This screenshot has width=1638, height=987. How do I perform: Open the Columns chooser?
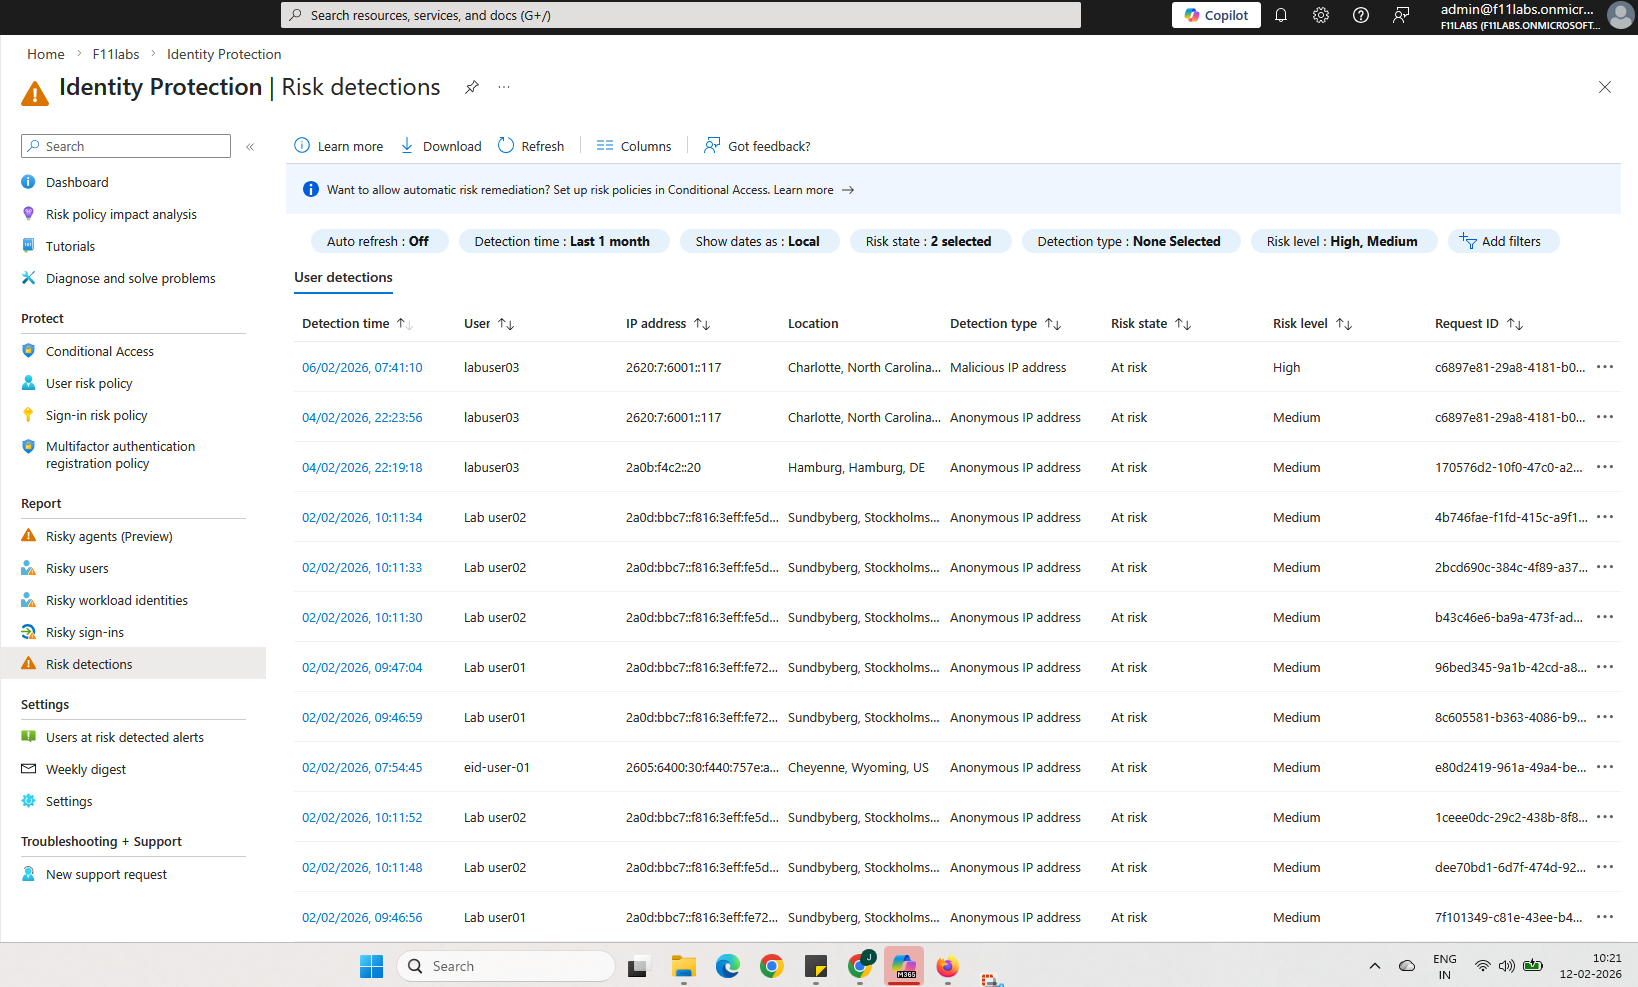(x=634, y=146)
